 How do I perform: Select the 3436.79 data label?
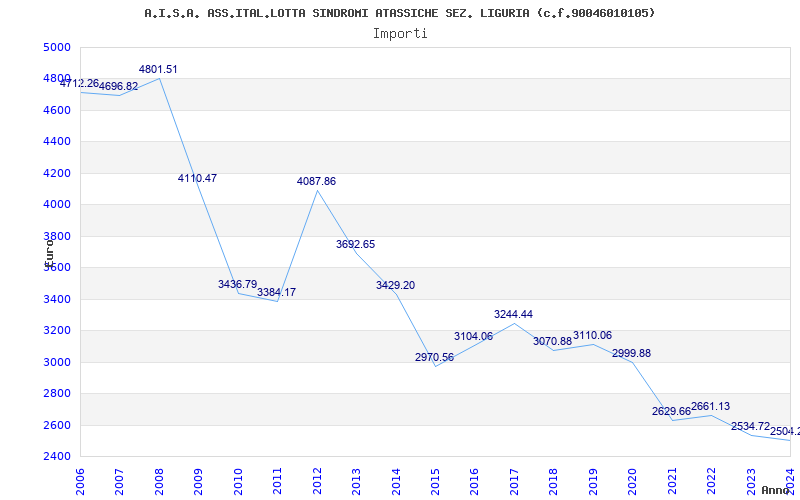point(237,284)
